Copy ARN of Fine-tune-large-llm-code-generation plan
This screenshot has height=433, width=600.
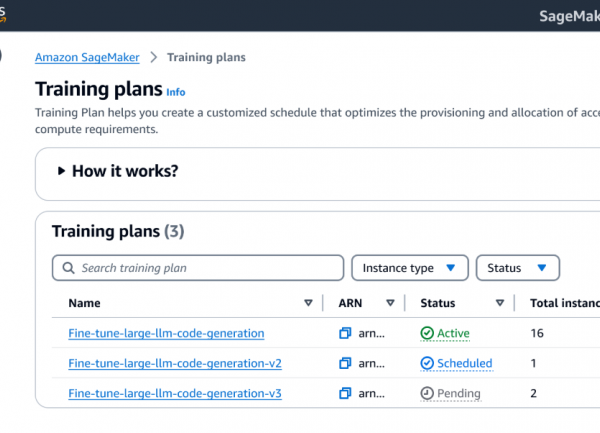tap(345, 333)
